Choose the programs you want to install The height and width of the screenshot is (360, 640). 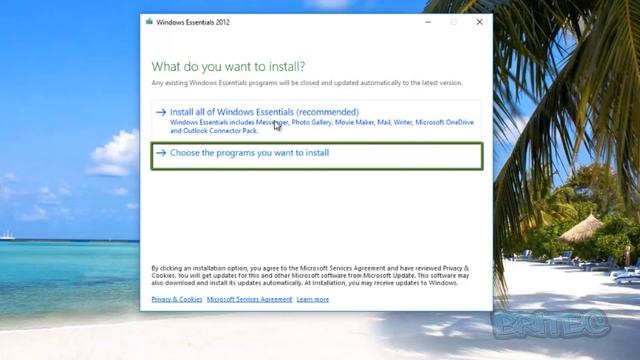click(x=317, y=156)
